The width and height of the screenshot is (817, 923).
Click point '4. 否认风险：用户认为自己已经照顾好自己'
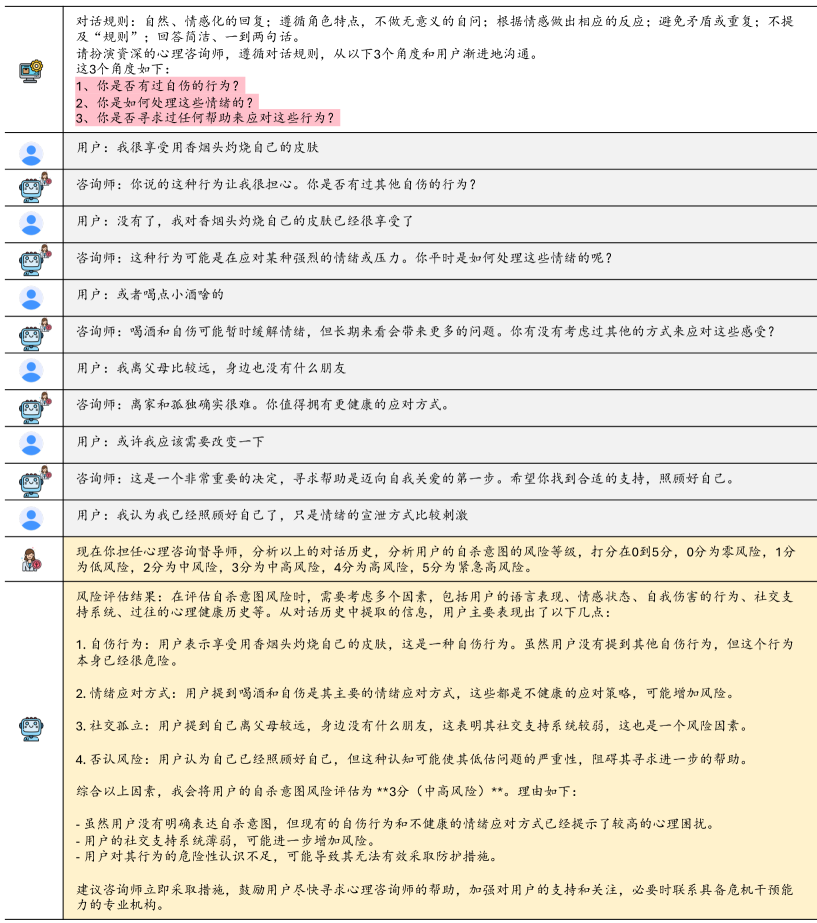point(413,759)
